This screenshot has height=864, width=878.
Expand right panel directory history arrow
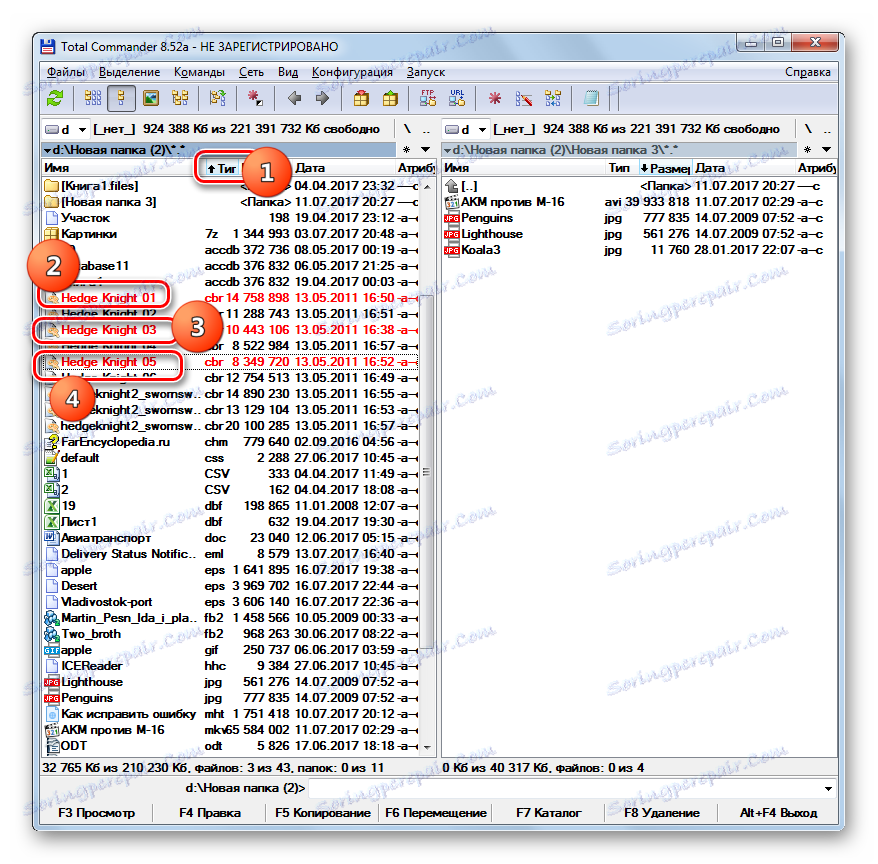pos(826,150)
